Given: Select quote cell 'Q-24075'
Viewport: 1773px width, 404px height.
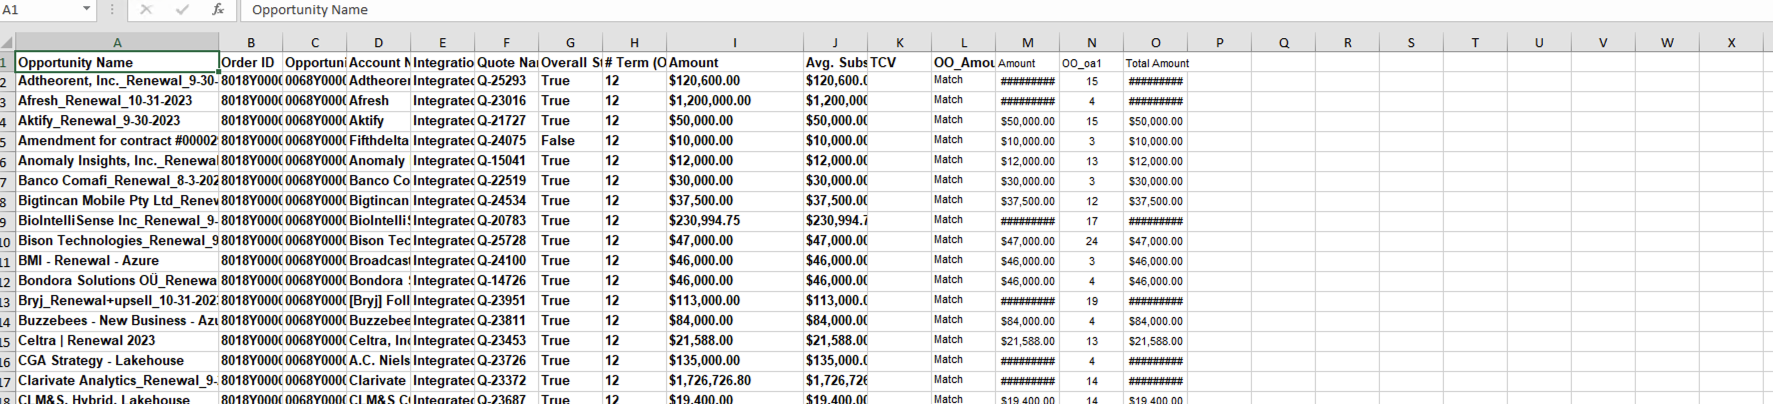Looking at the screenshot, I should coord(506,141).
